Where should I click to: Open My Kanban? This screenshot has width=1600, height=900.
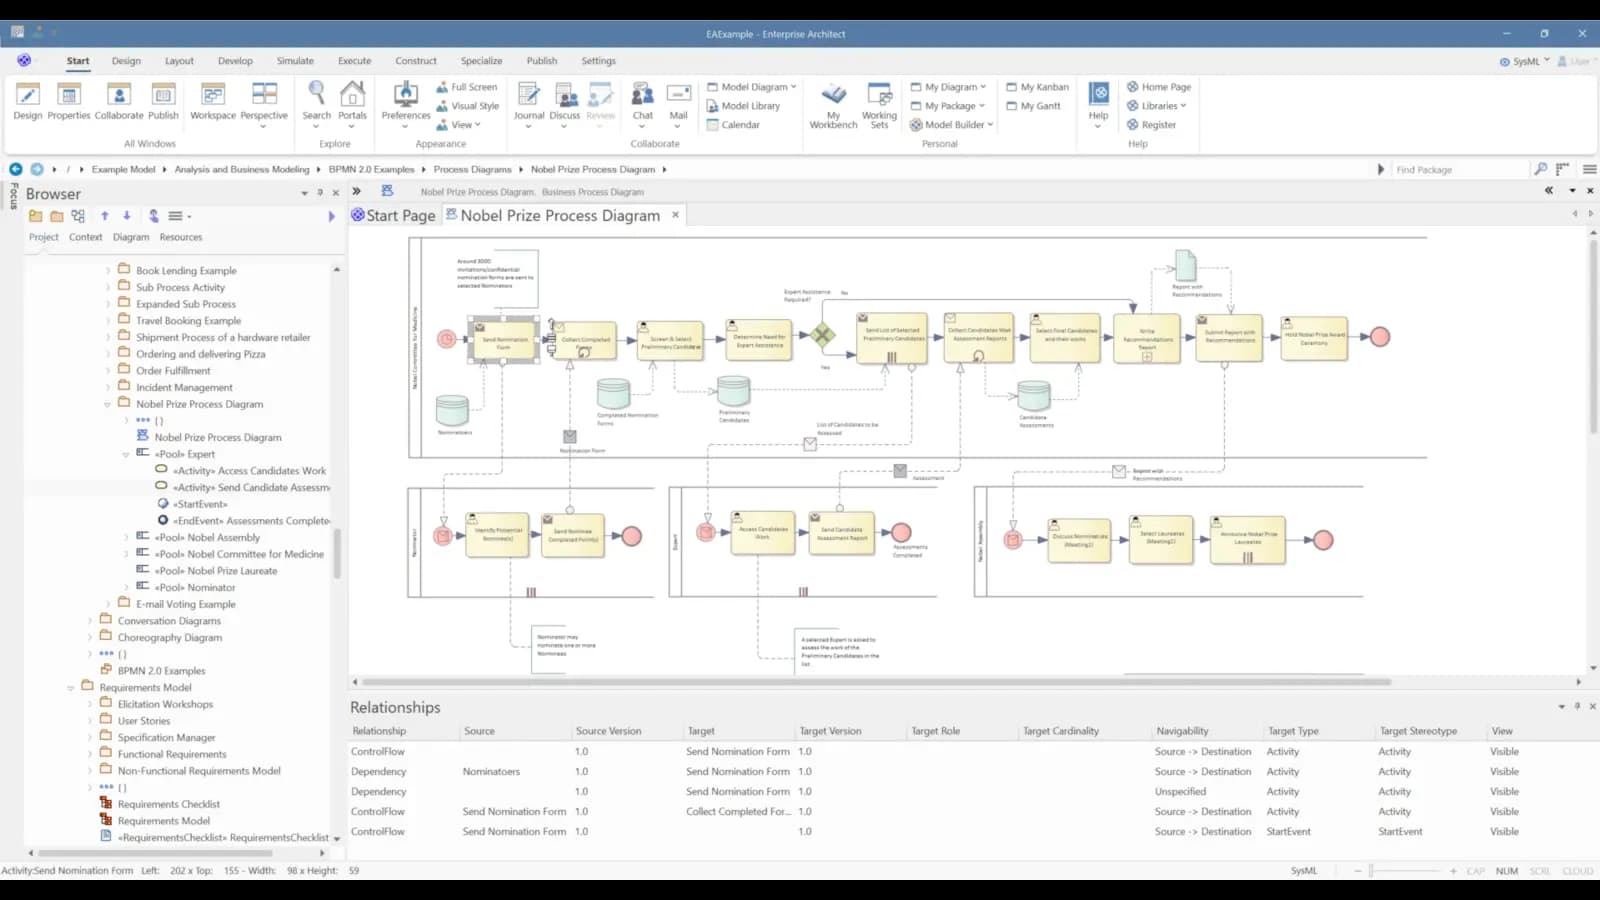point(1037,87)
